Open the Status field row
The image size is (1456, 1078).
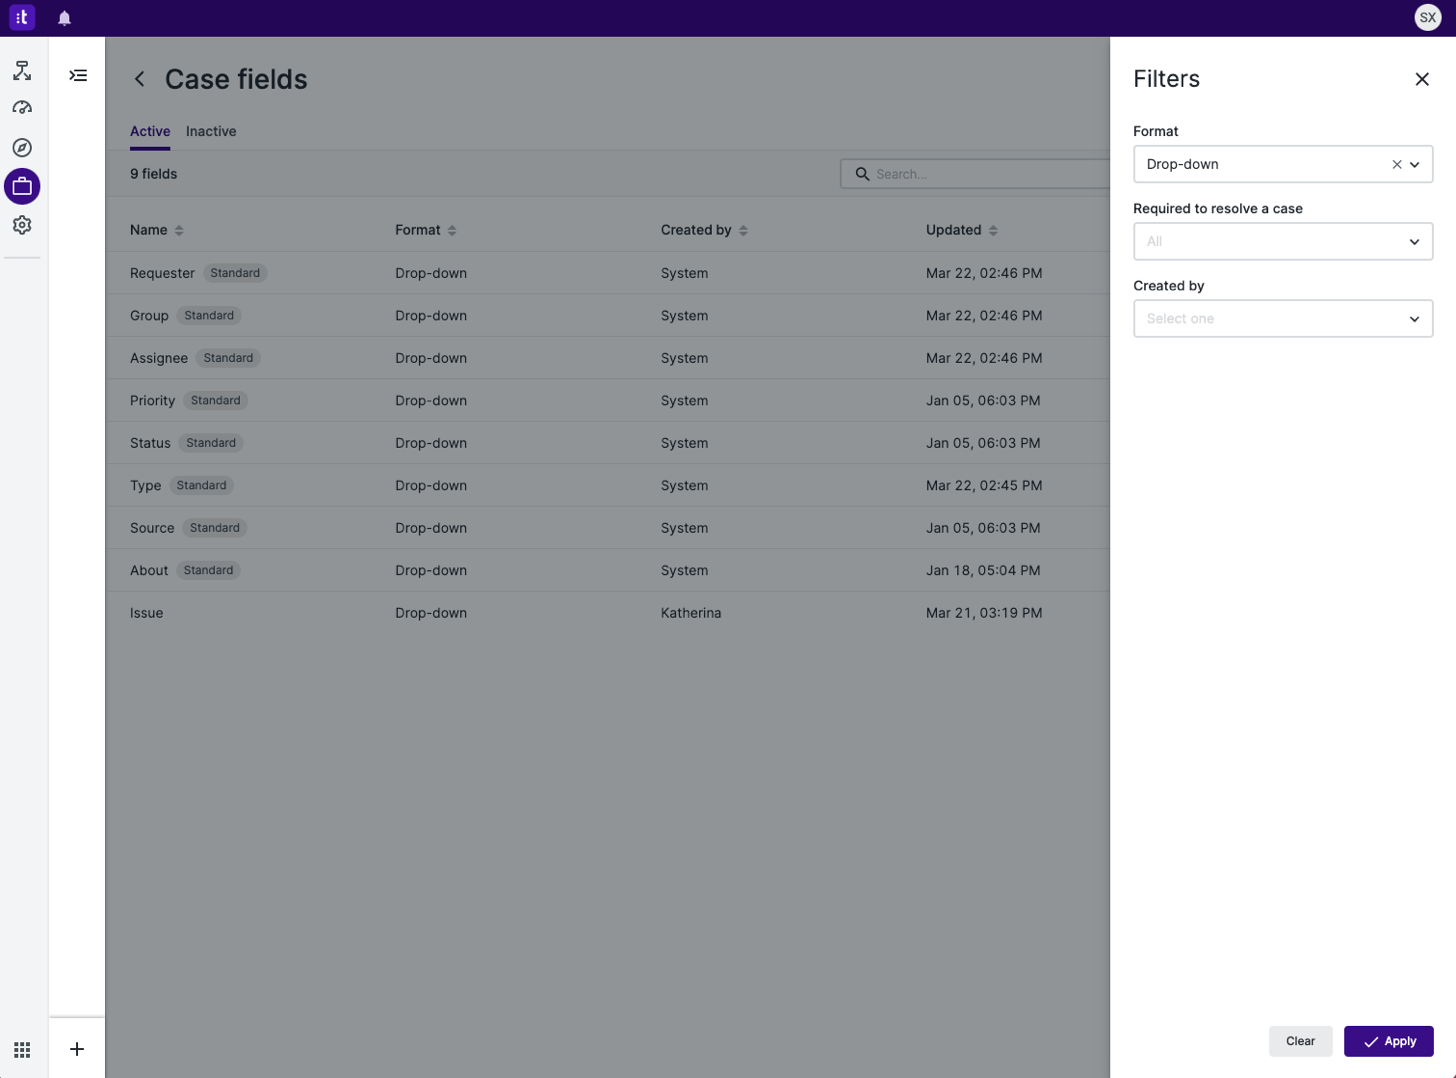608,443
